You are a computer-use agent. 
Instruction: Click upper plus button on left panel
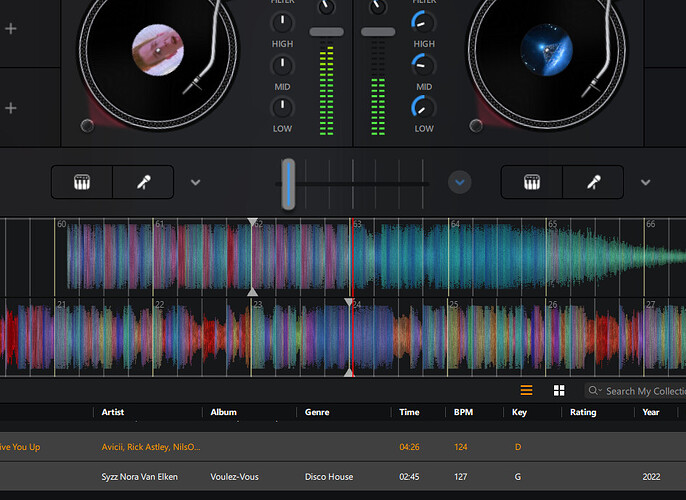tap(10, 29)
